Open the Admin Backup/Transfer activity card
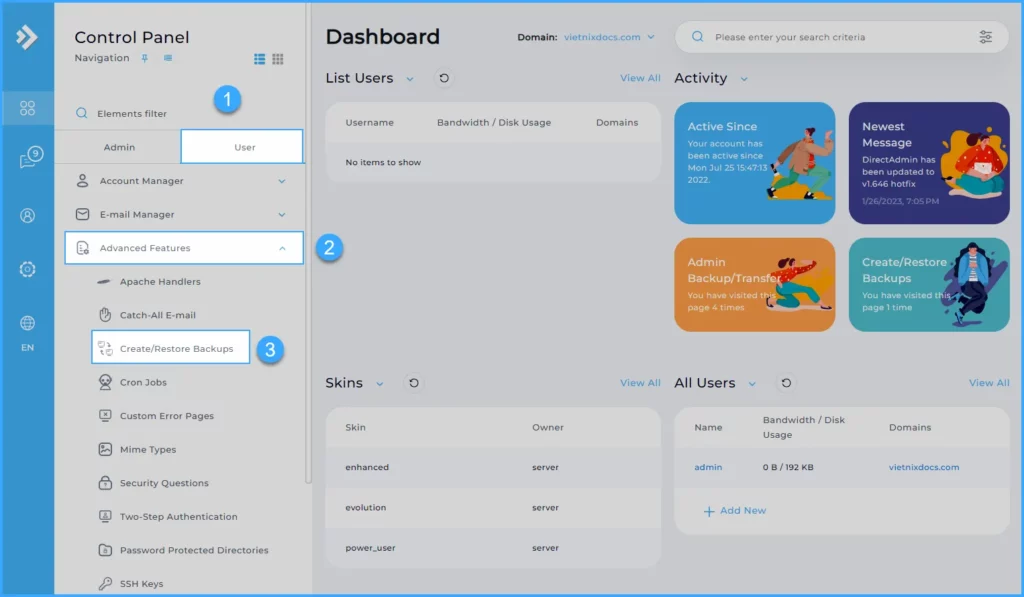 754,284
